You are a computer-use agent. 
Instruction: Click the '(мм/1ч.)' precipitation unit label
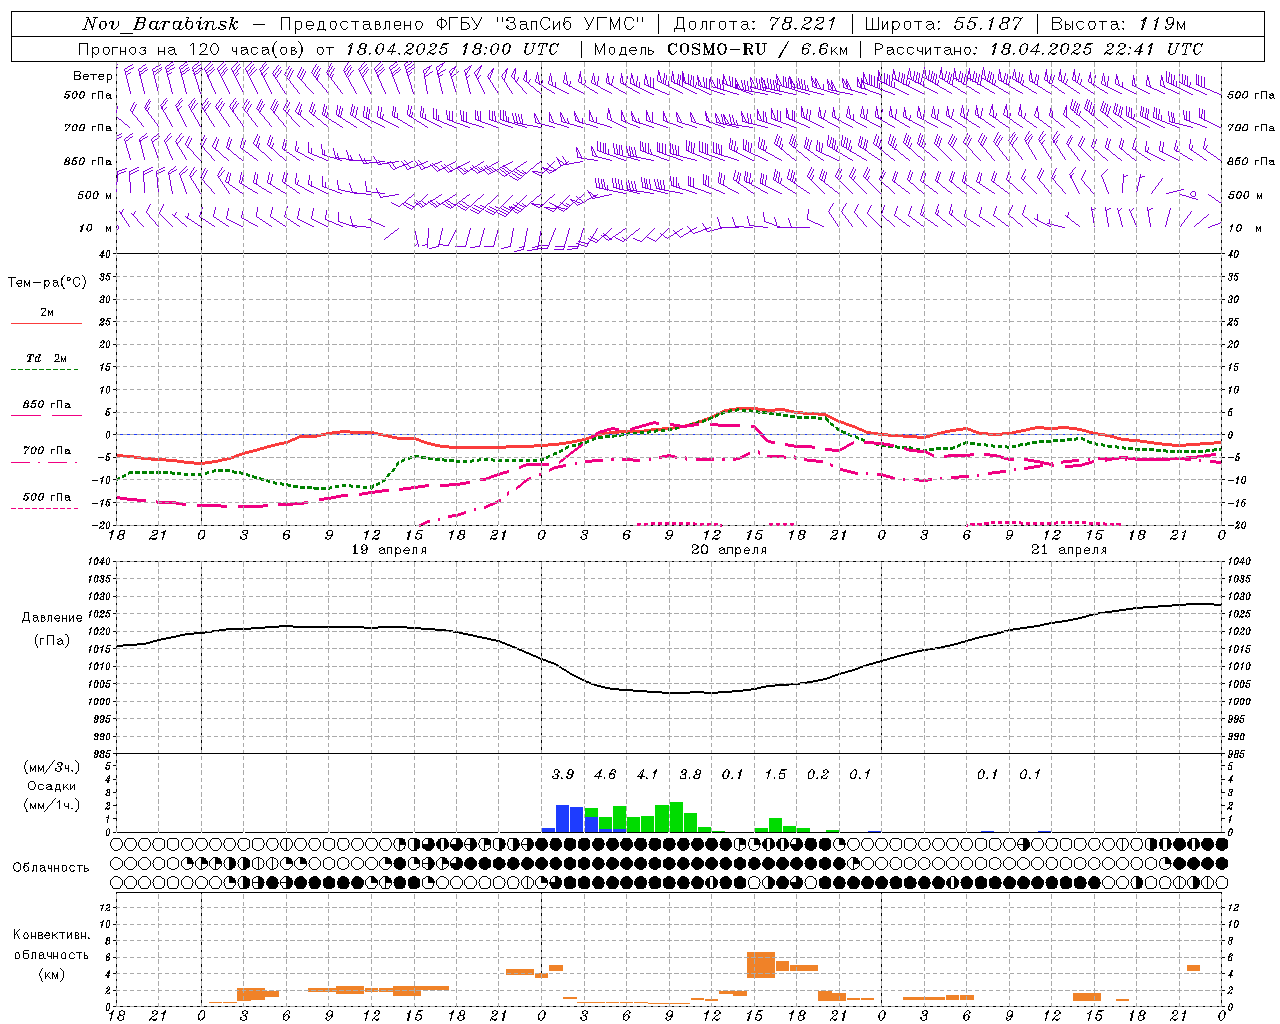tap(51, 805)
